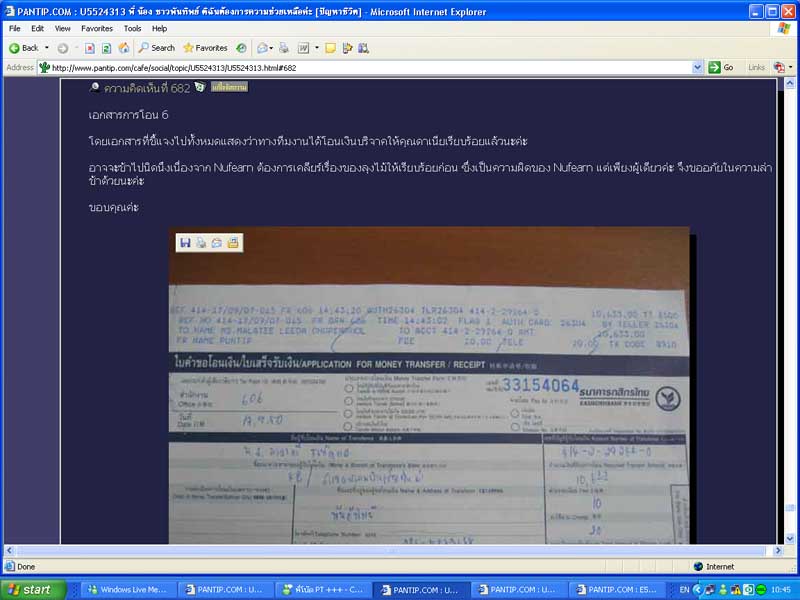Click the yellow Discuss note icon
800x600 pixels.
click(x=331, y=48)
